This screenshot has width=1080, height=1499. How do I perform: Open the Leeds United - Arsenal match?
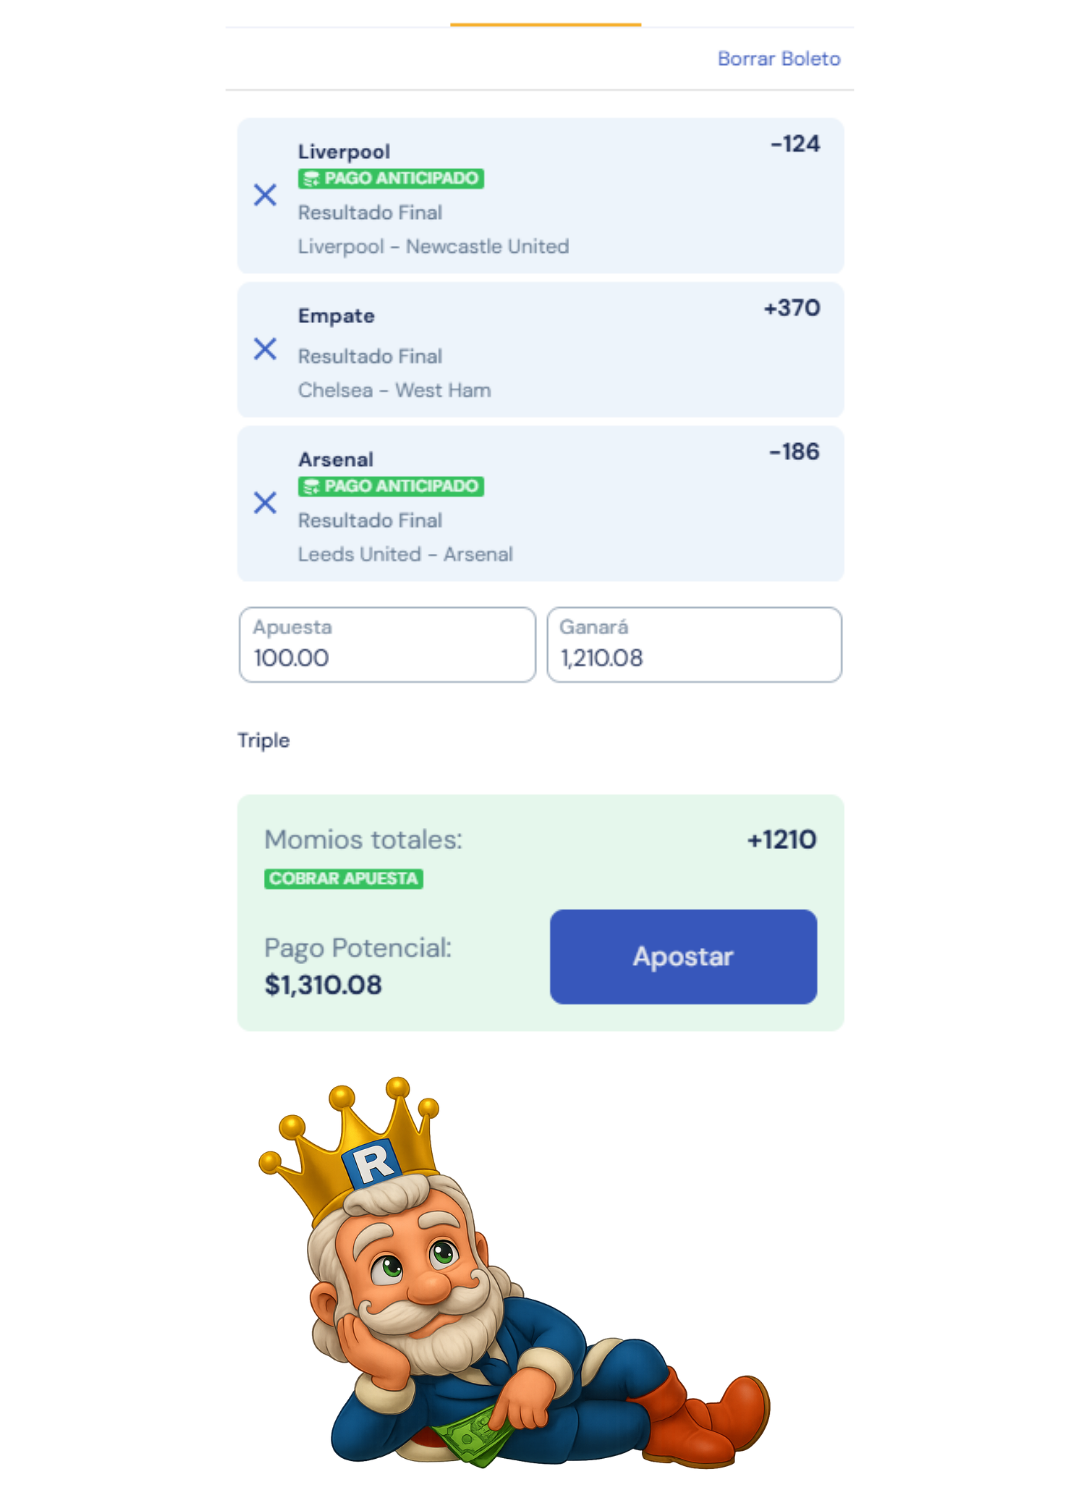[x=405, y=554]
